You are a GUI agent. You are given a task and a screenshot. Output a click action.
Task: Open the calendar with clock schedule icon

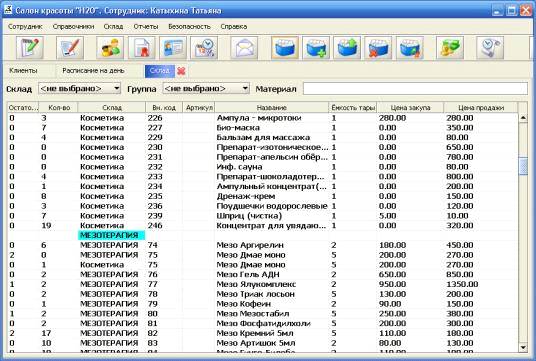pos(204,48)
